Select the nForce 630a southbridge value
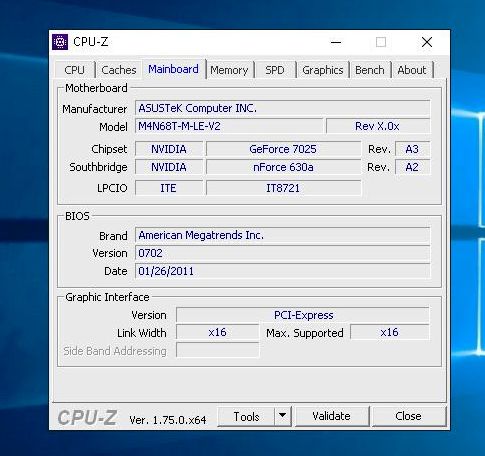This screenshot has height=456, width=485. tap(283, 167)
